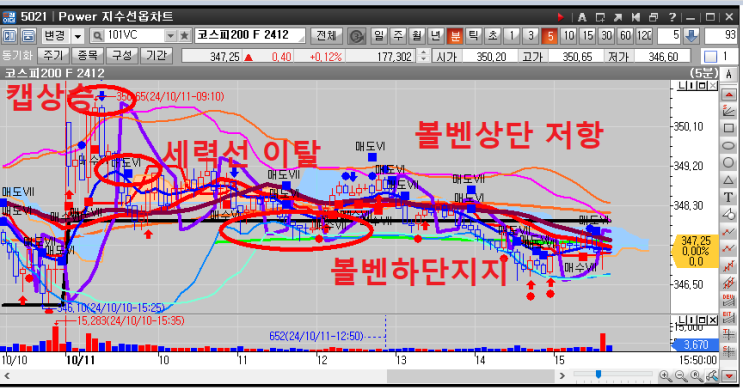Click the red up arrow toolbar scroller
The image size is (743, 390).
[x=728, y=95]
